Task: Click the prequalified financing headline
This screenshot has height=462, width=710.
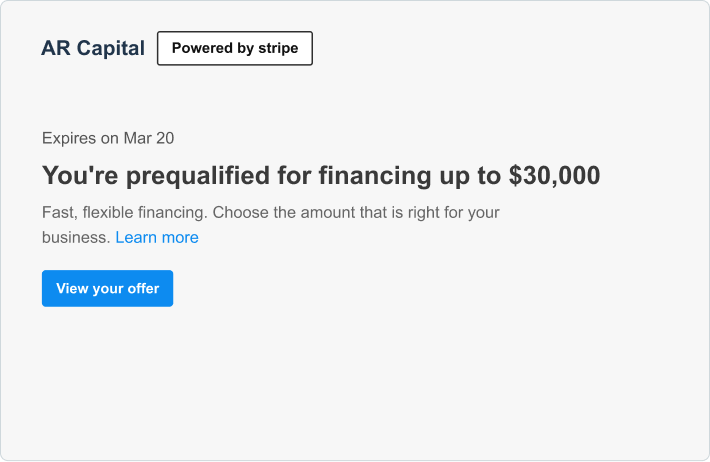Action: (320, 176)
